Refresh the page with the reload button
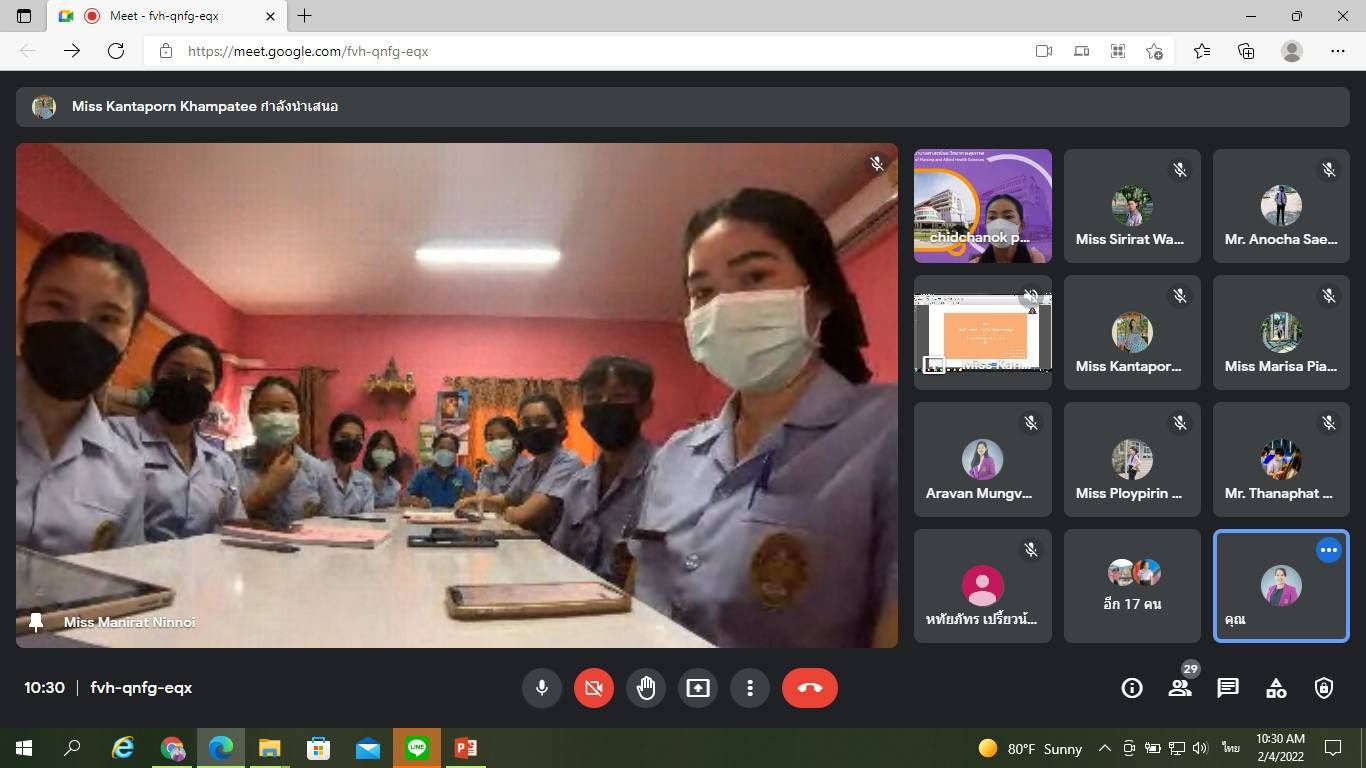Screen dimensions: 1366x768 point(116,51)
